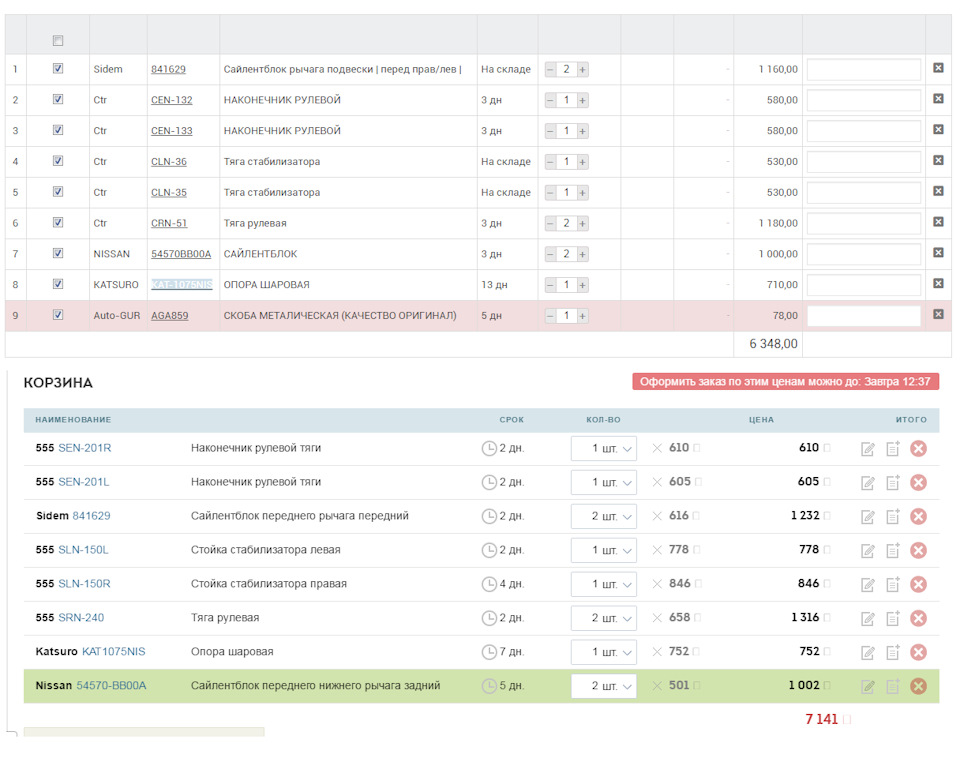Open the CLN-35 article link
Screen dimensions: 960x758
[x=169, y=192]
